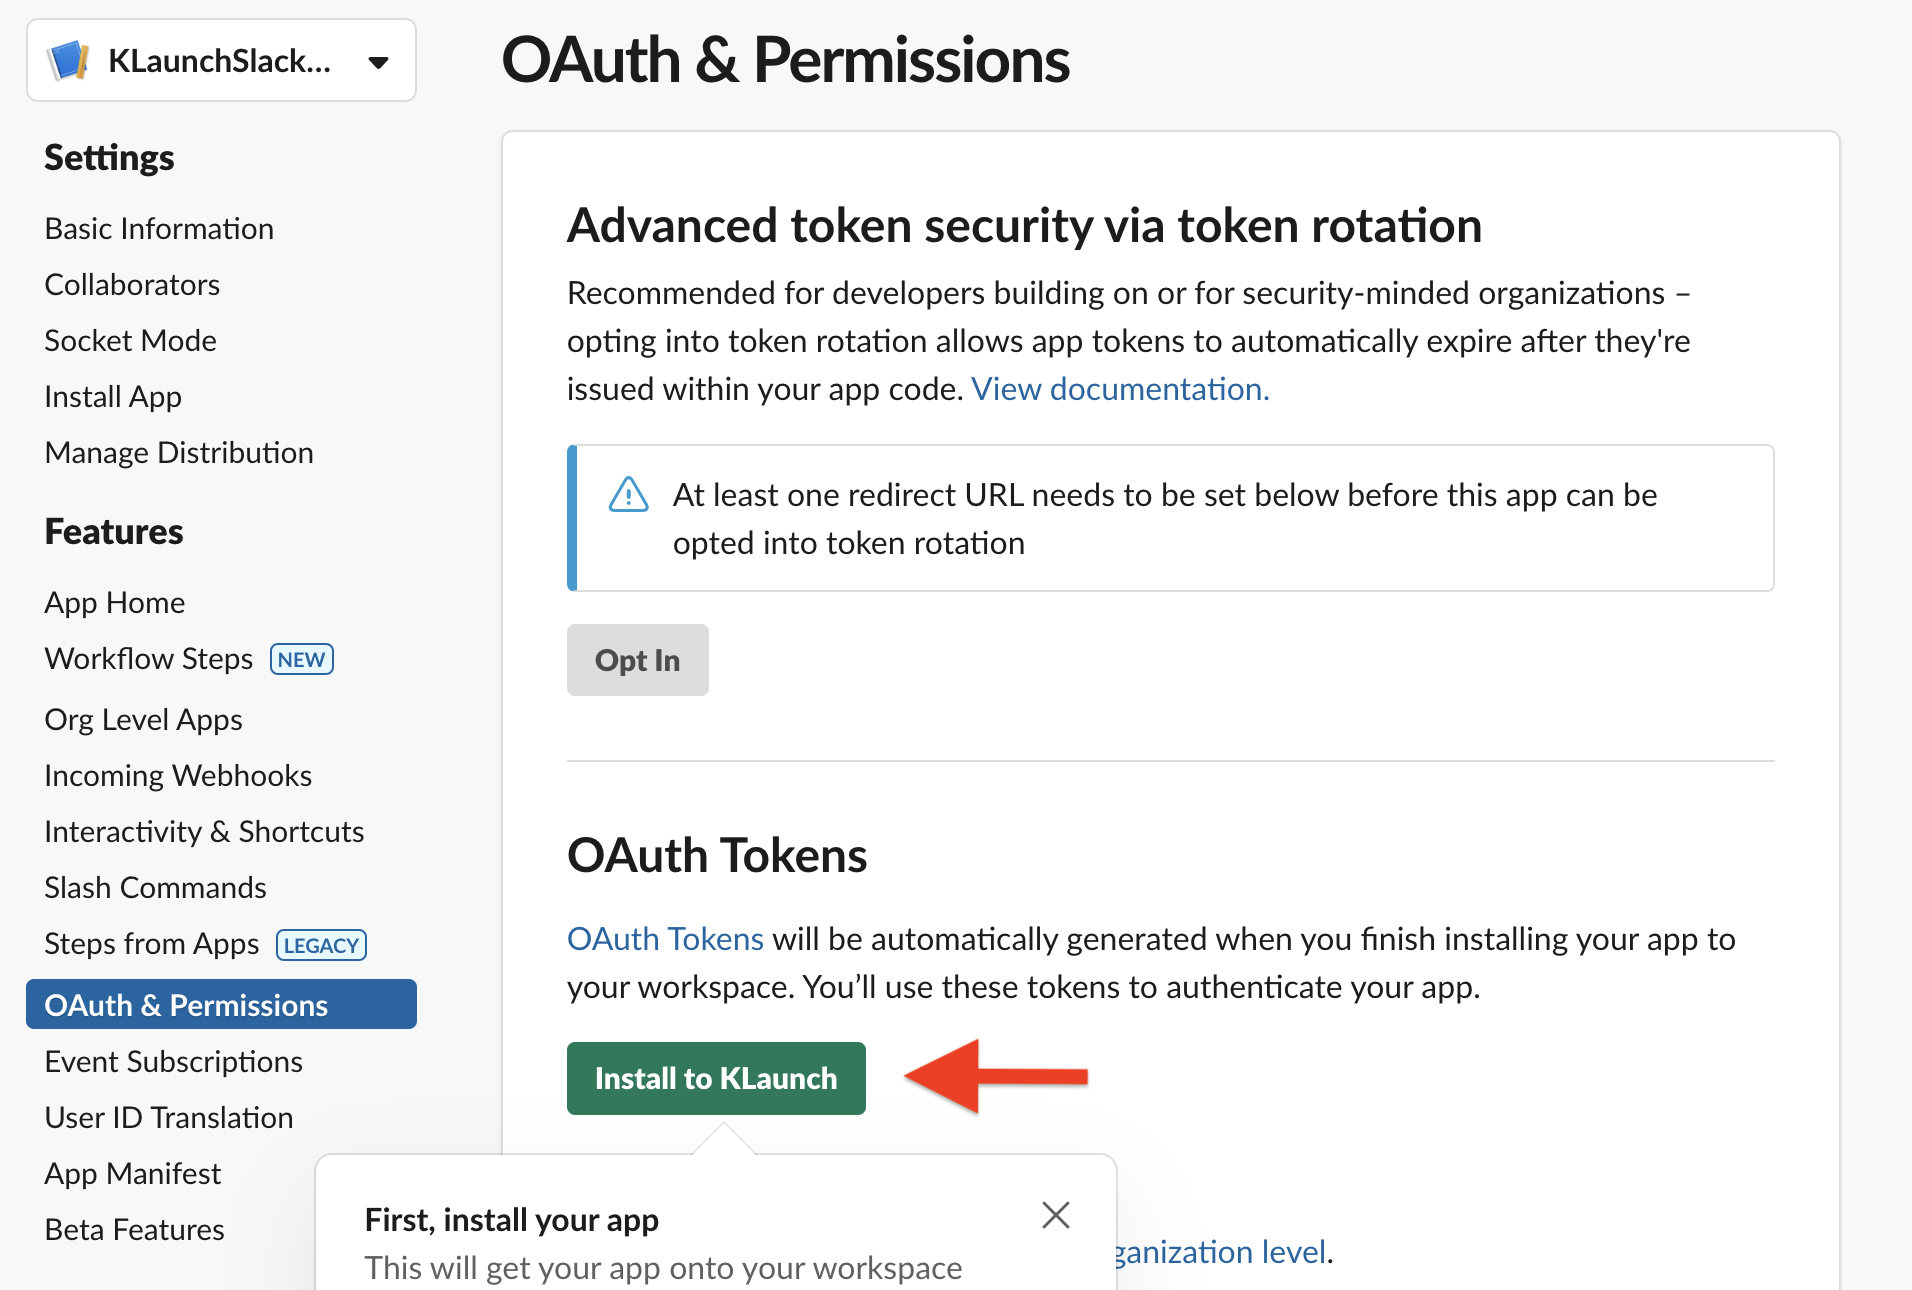Image resolution: width=1912 pixels, height=1290 pixels.
Task: Click the LEGACY badge beside Steps from Apps
Action: tap(321, 946)
